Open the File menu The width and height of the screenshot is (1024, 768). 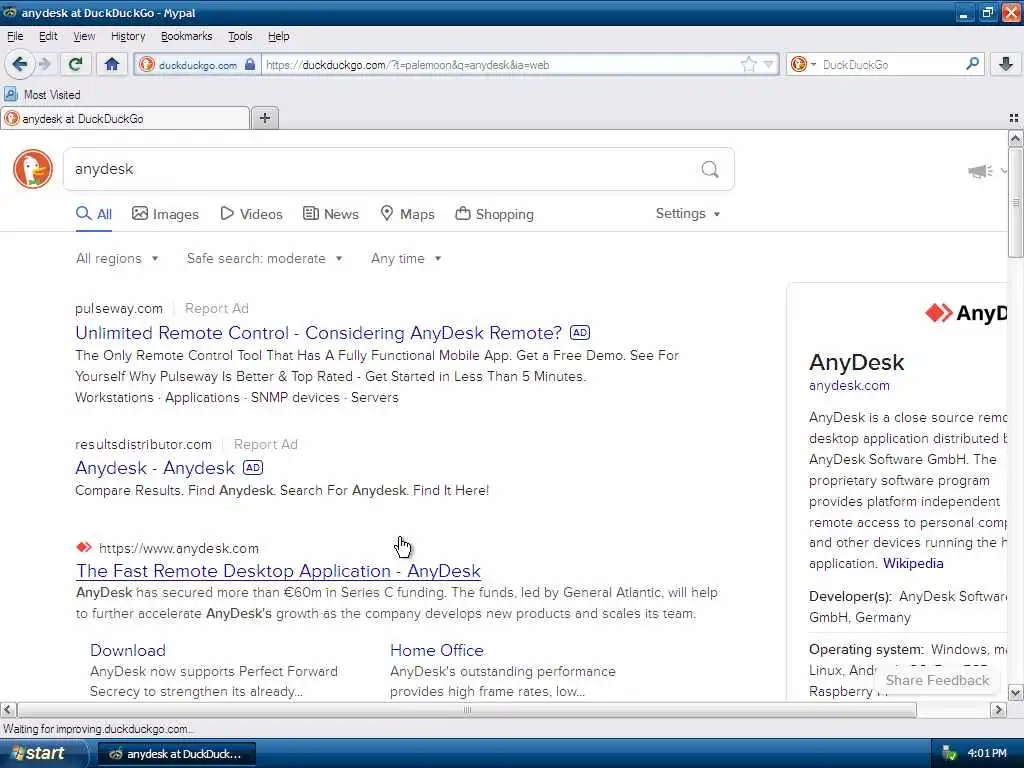click(x=15, y=36)
